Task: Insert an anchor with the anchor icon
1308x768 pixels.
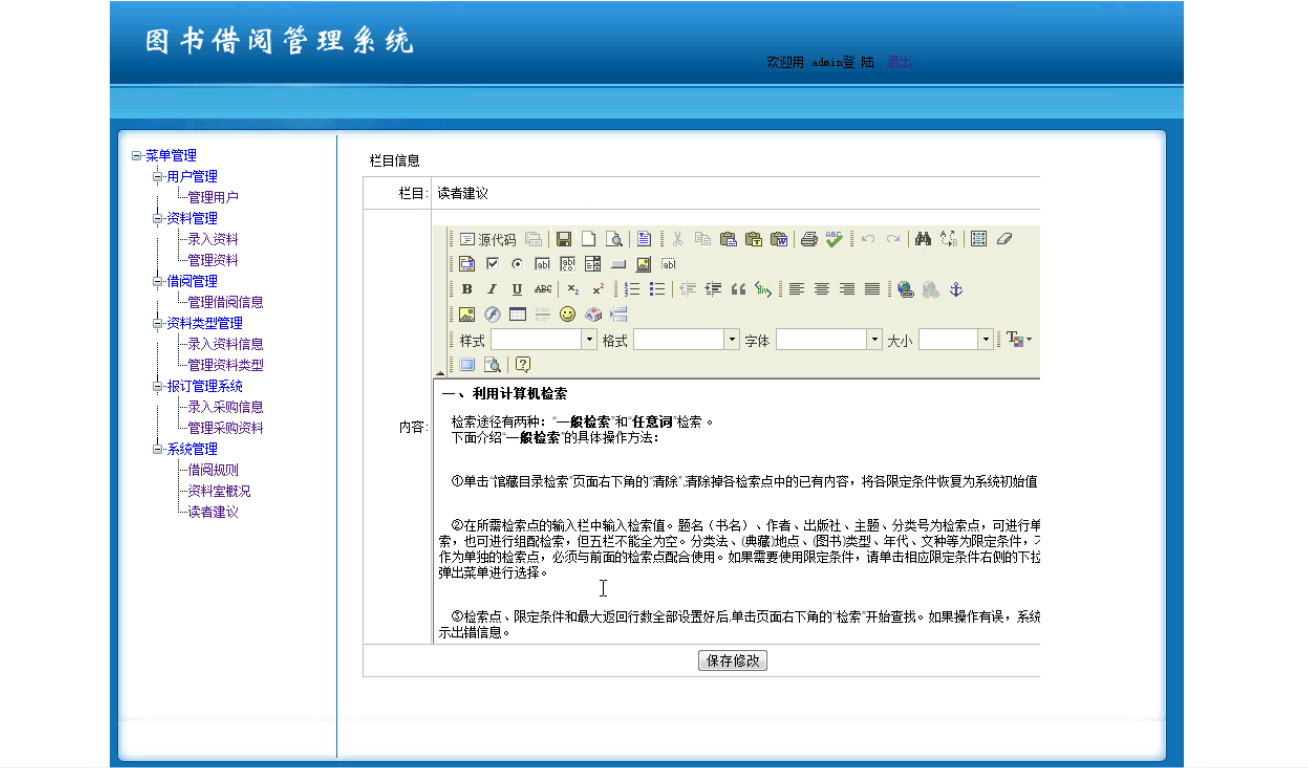Action: pos(956,289)
